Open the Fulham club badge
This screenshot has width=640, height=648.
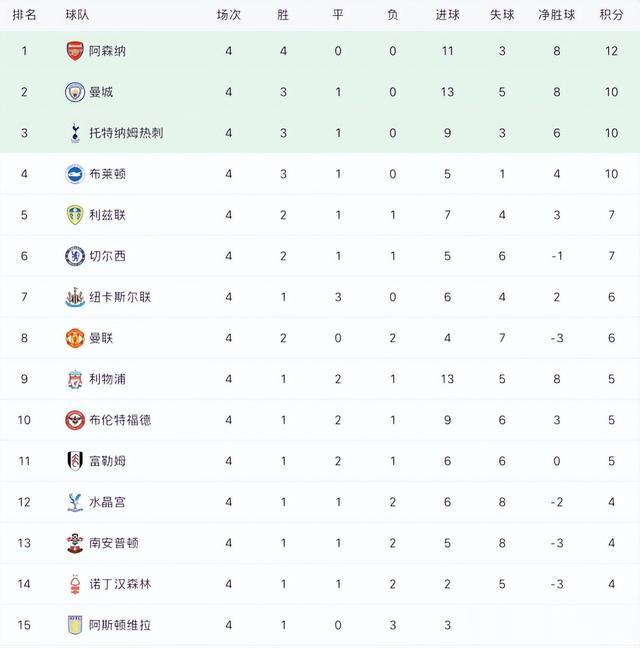75,461
